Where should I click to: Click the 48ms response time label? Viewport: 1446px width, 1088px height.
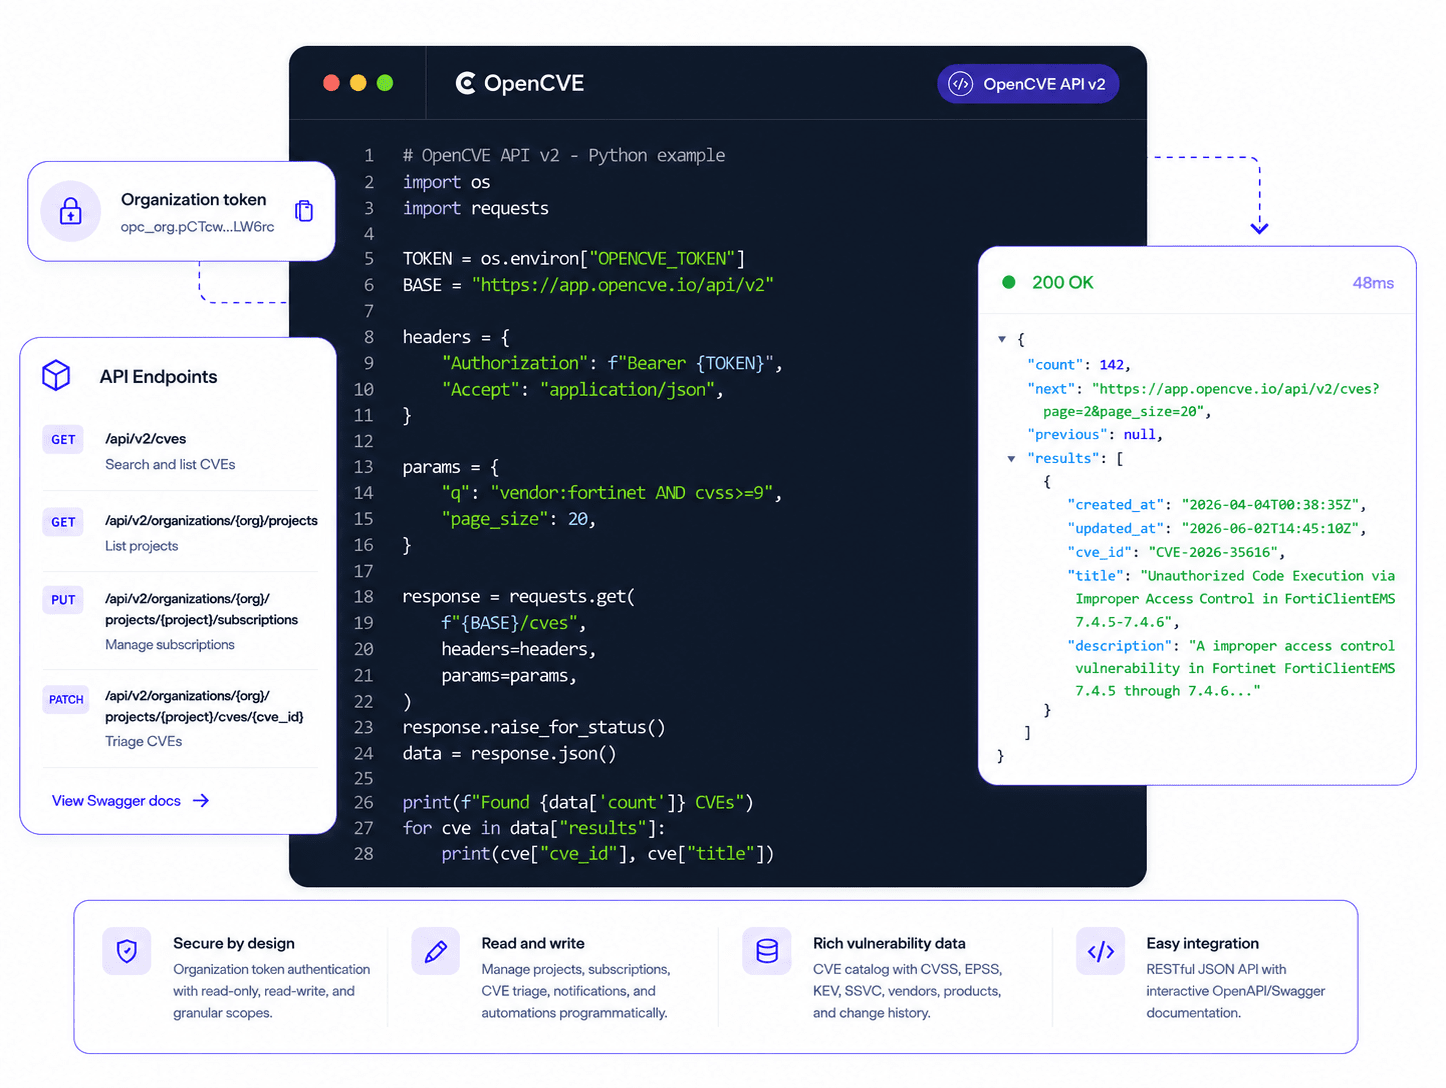1373,283
